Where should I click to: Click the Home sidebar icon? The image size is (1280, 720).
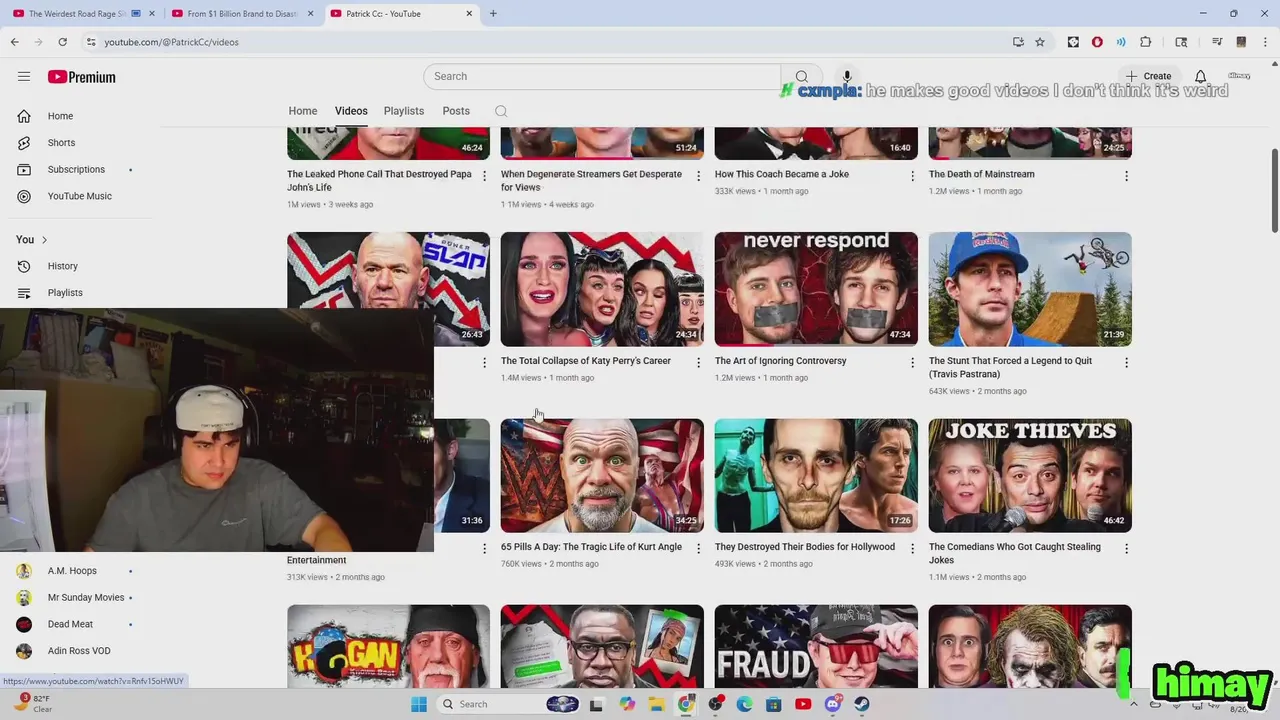coord(24,116)
